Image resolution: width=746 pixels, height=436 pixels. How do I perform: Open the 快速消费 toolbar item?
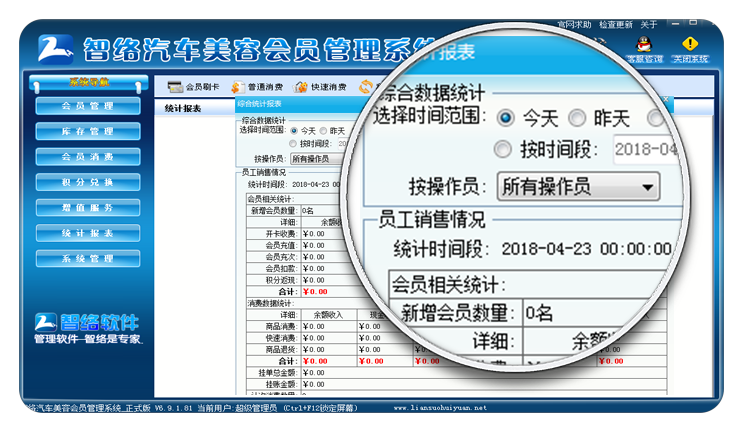[x=320, y=87]
